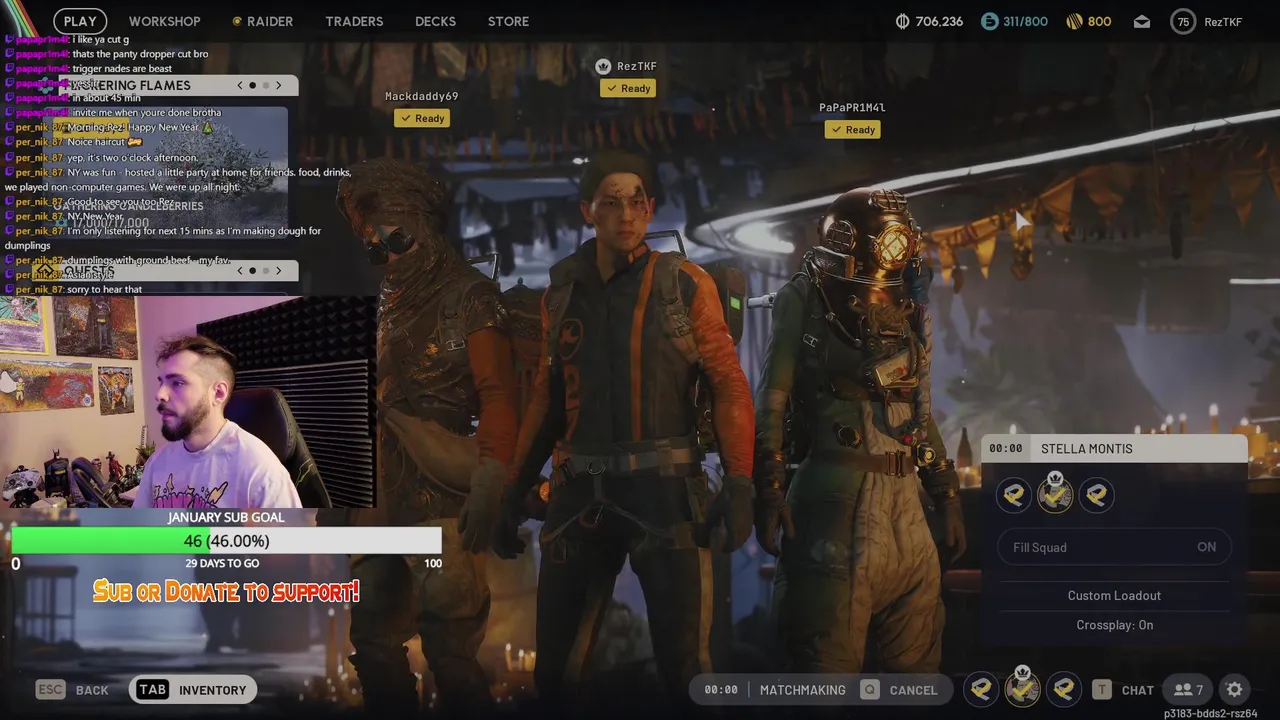The width and height of the screenshot is (1280, 720).
Task: Select second page dot of Quests panel
Action: (x=265, y=270)
